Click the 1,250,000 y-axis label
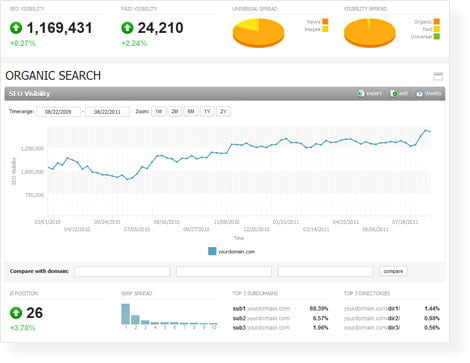Viewport: 470px width, 363px height. (x=32, y=149)
